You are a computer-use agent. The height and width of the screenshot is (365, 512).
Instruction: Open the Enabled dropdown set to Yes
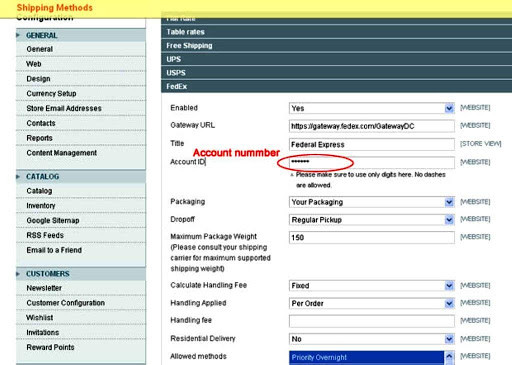(372, 108)
